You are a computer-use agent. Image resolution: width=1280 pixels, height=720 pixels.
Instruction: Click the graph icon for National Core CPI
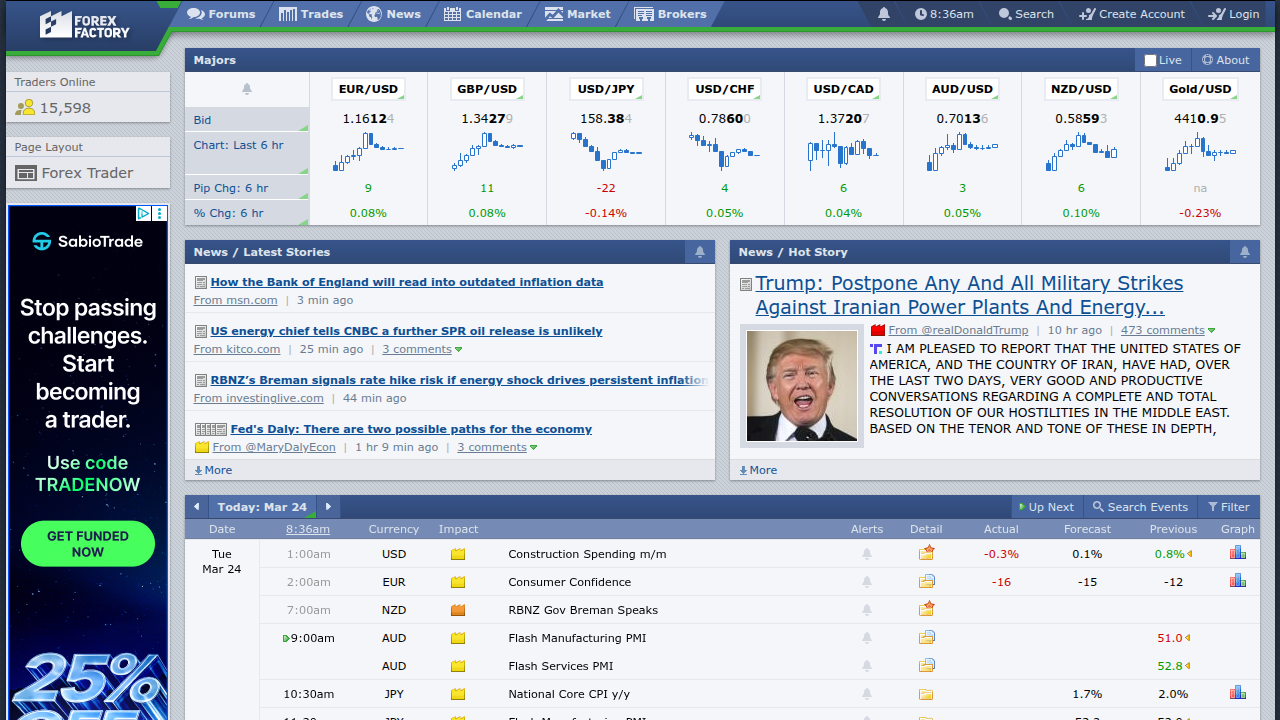1237,691
